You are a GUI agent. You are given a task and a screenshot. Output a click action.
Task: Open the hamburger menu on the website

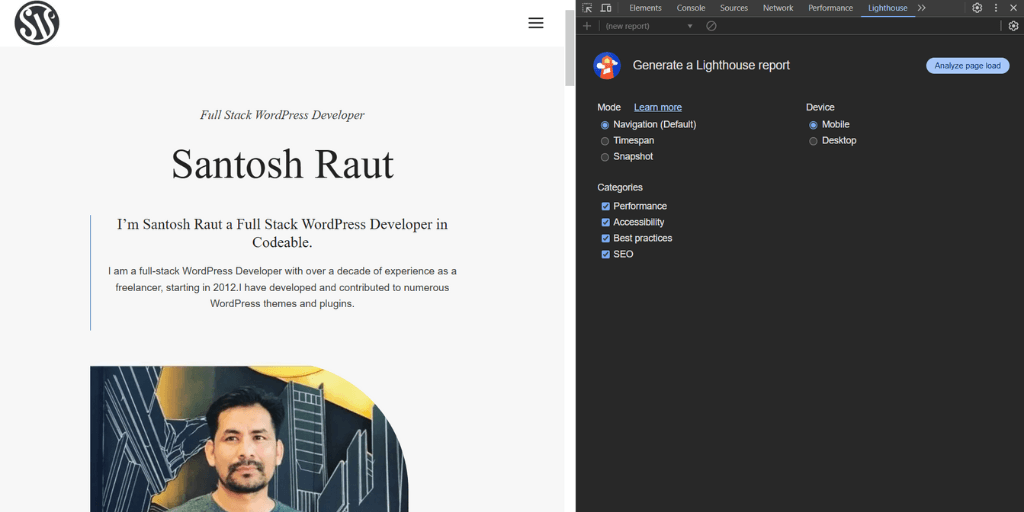536,23
